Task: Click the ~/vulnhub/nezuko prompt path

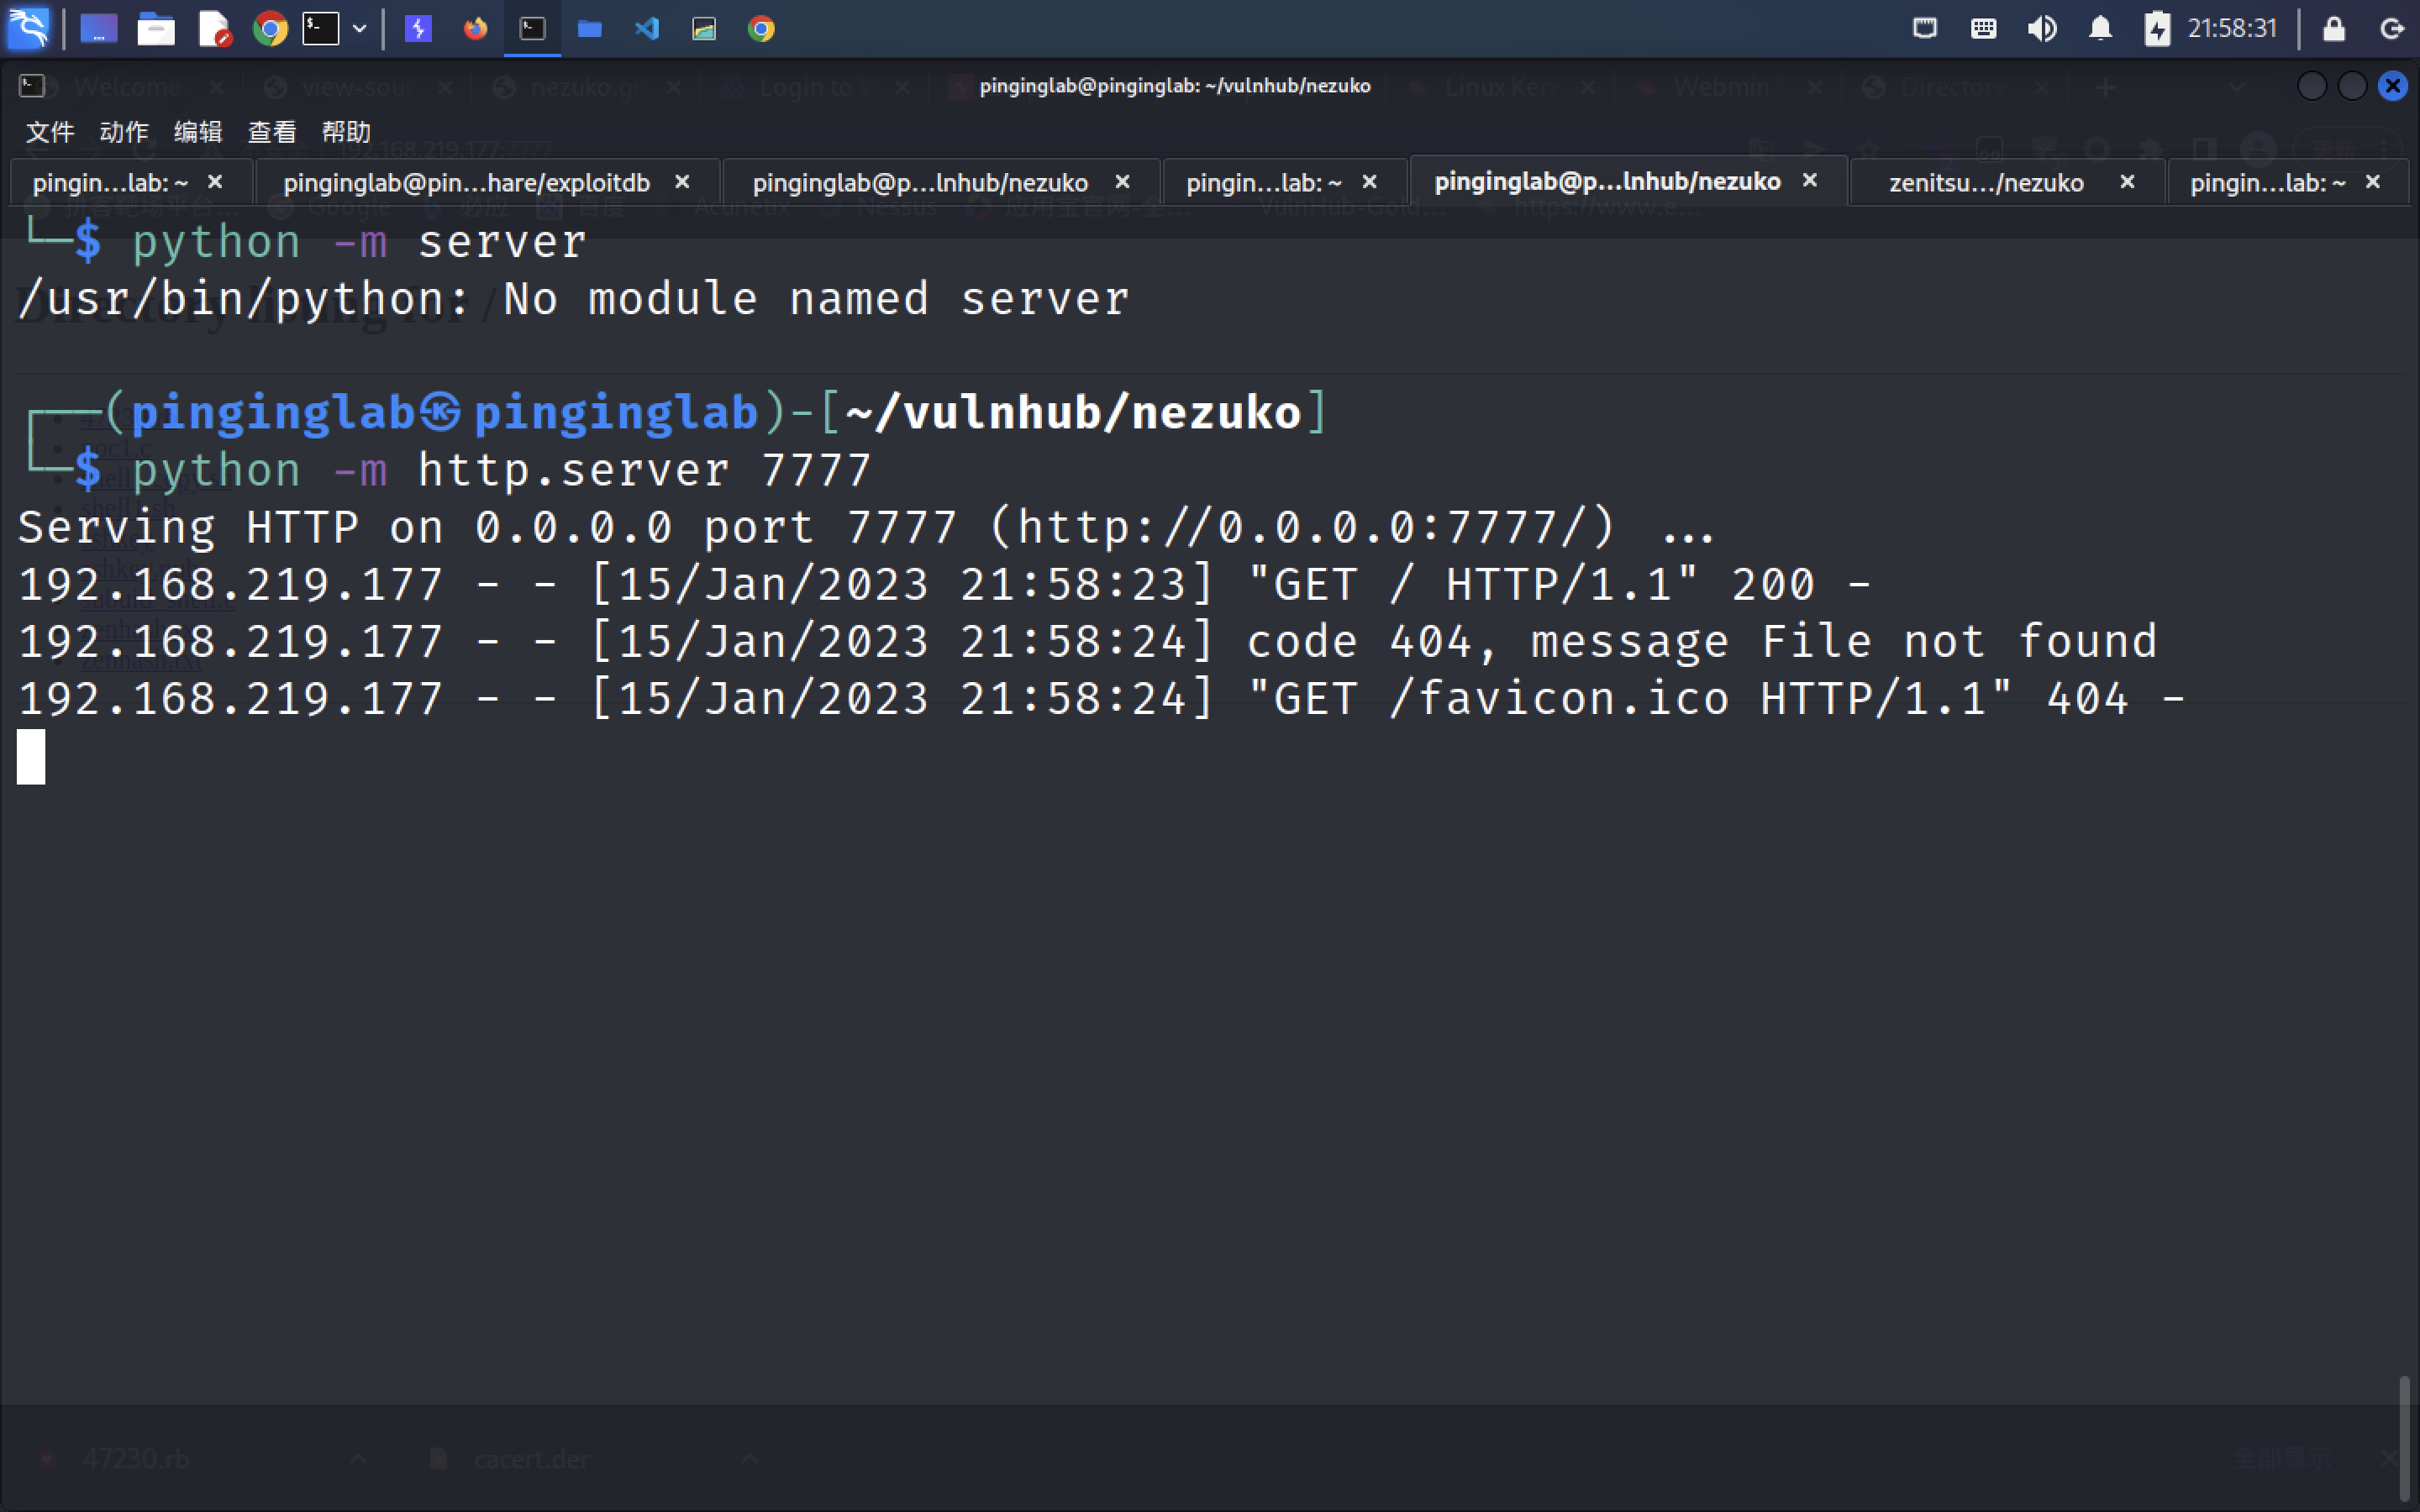Action: pyautogui.click(x=1073, y=413)
